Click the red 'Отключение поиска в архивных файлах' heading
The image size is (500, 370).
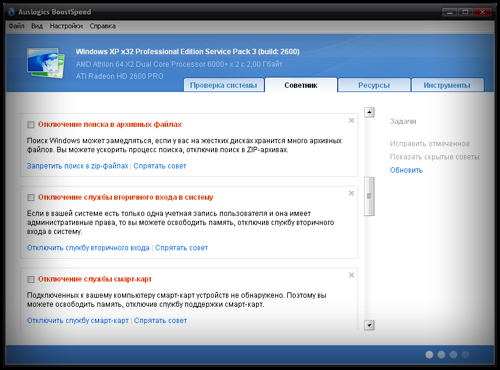110,125
